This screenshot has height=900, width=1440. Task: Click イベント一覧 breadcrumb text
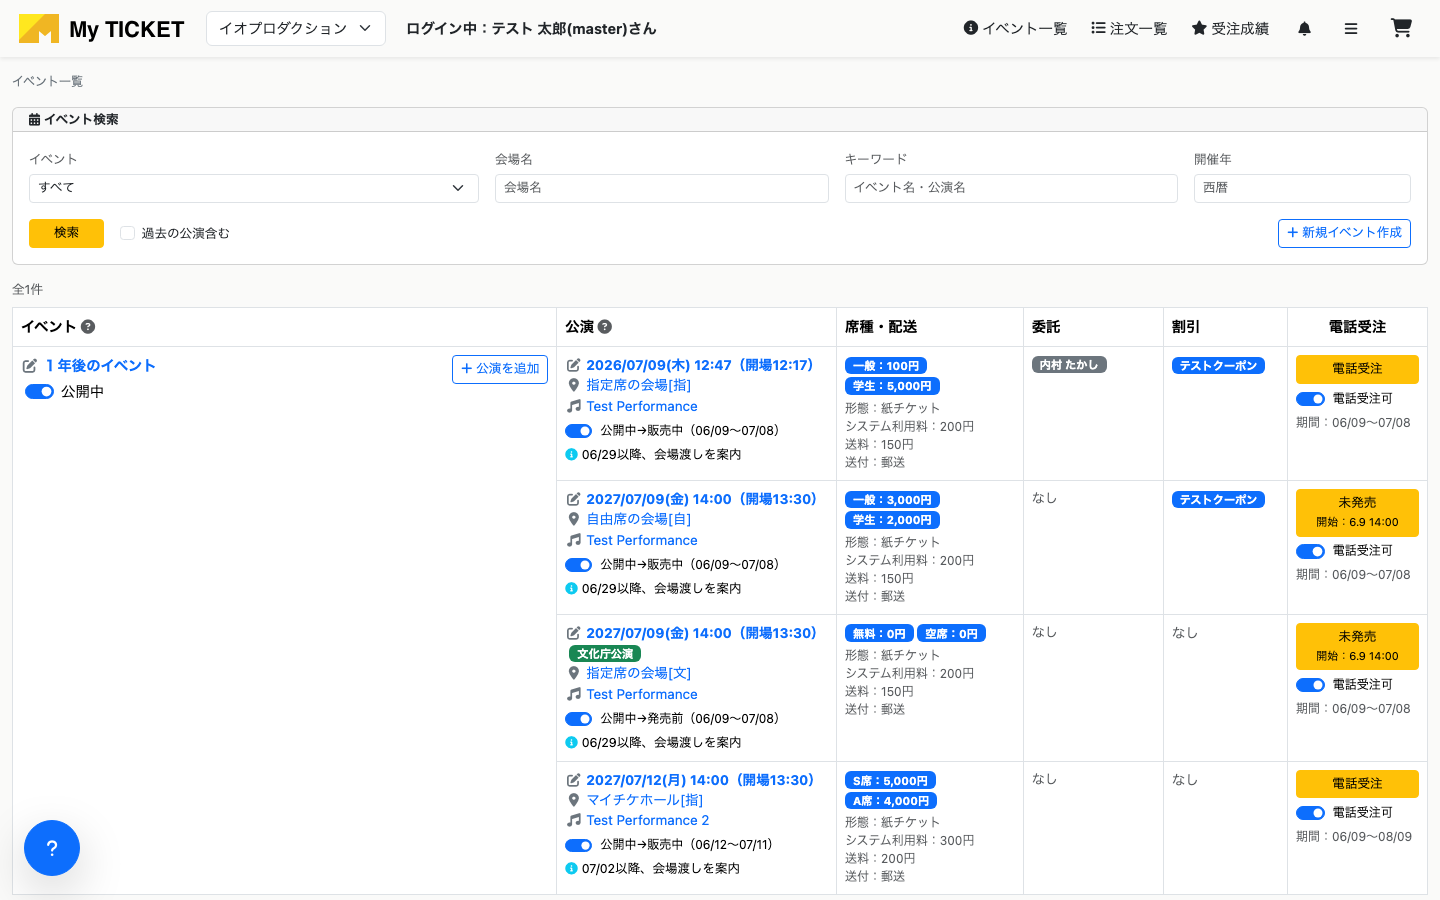point(48,81)
